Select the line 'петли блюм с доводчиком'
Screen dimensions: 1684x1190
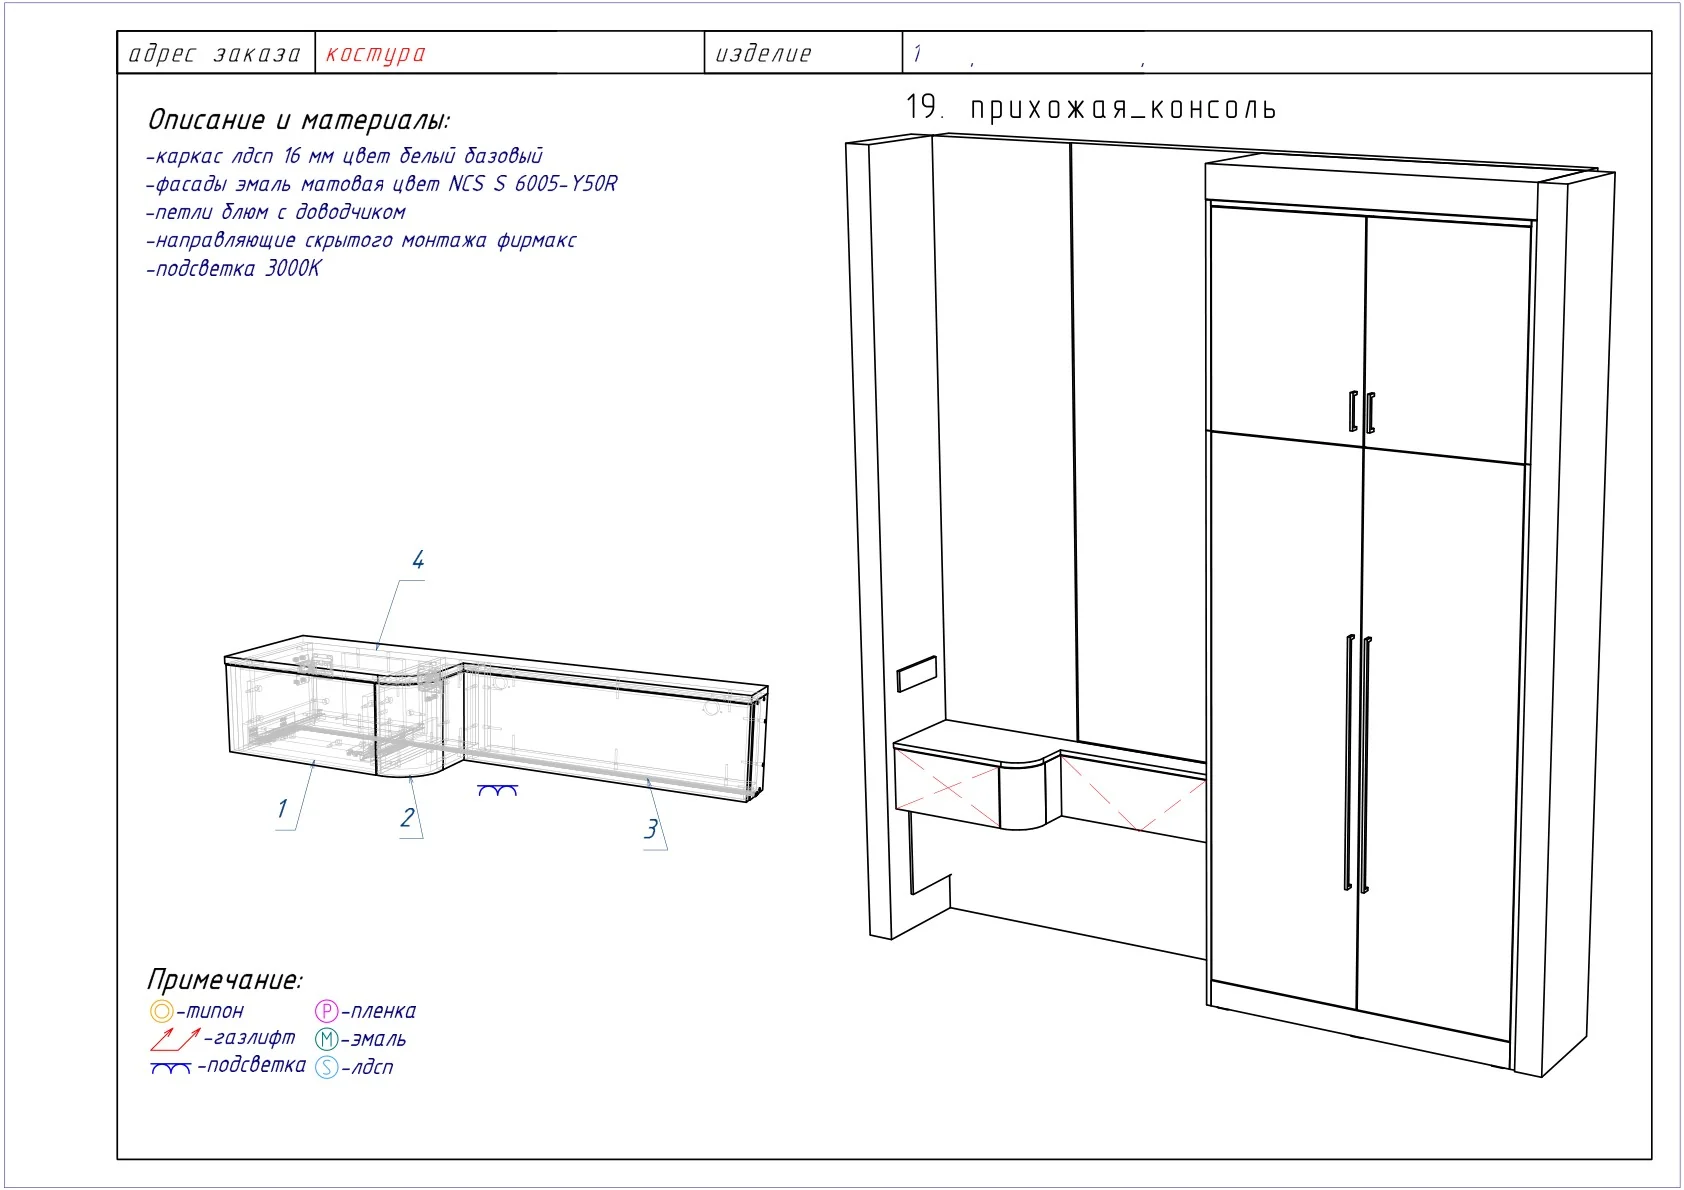click(x=276, y=212)
